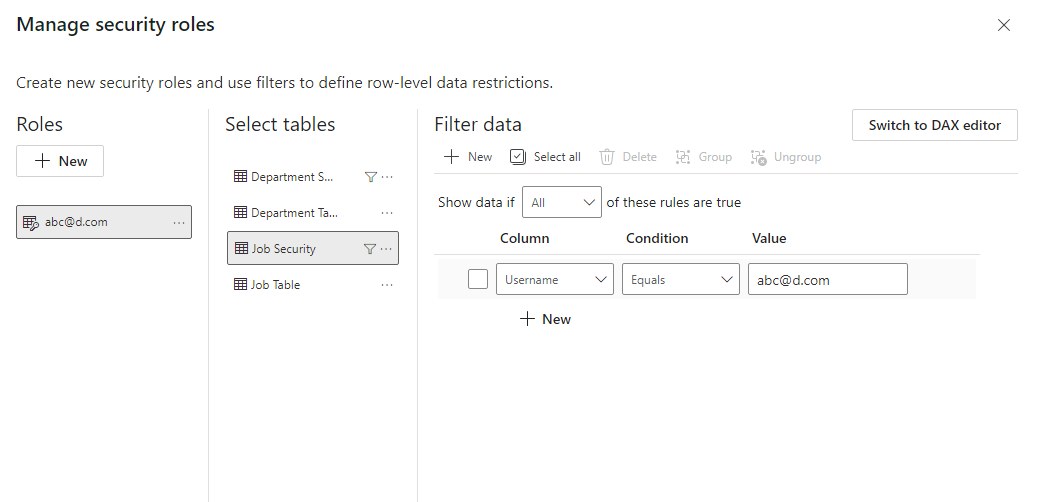Open more options for the Department Ta... table
Screen dimensions: 1047x502
click(387, 213)
